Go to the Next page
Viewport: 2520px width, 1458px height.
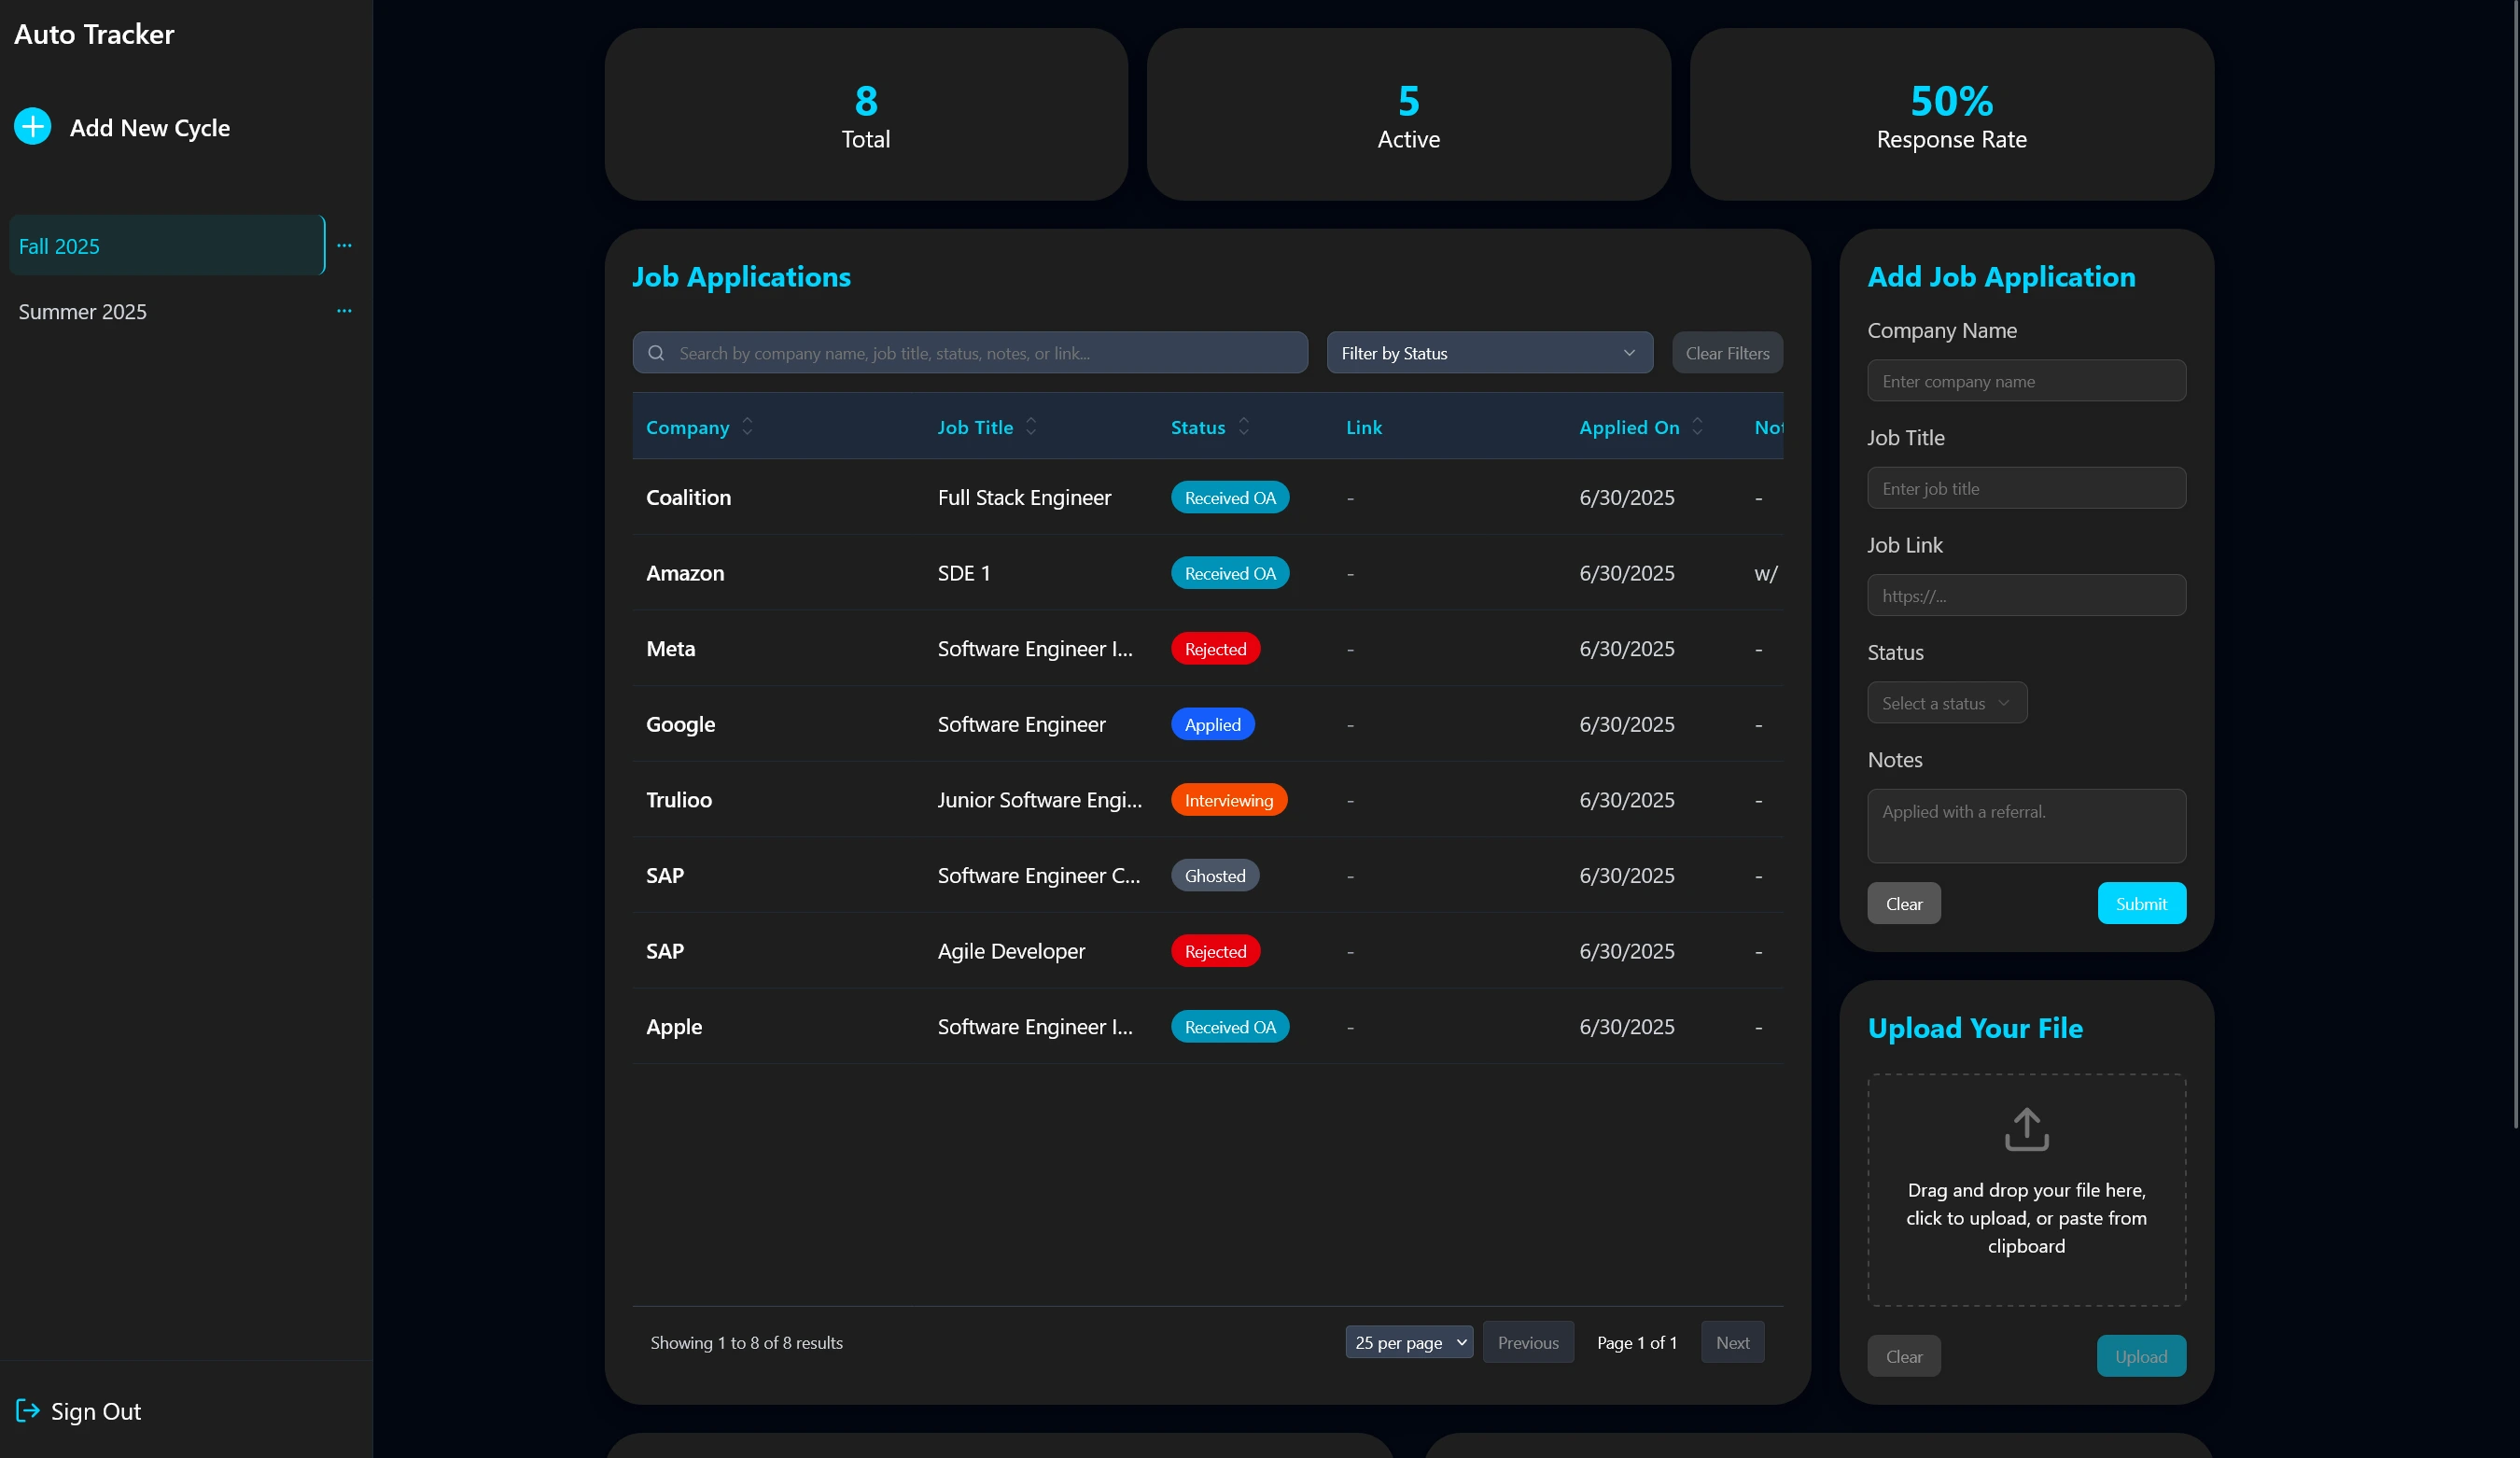[1732, 1342]
